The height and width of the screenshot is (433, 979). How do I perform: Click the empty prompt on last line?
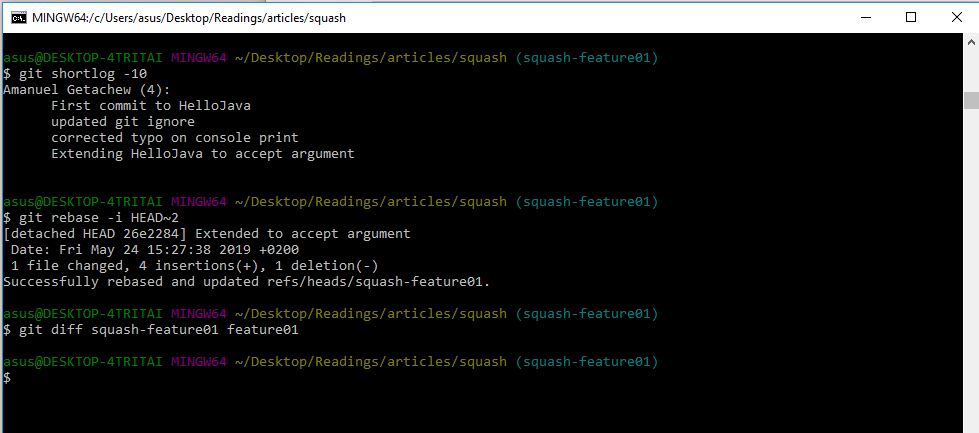point(7,377)
